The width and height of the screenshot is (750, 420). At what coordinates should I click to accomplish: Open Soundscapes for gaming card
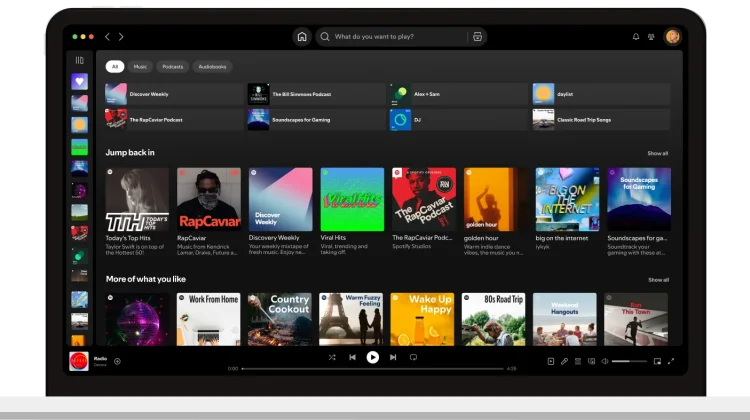(639, 211)
